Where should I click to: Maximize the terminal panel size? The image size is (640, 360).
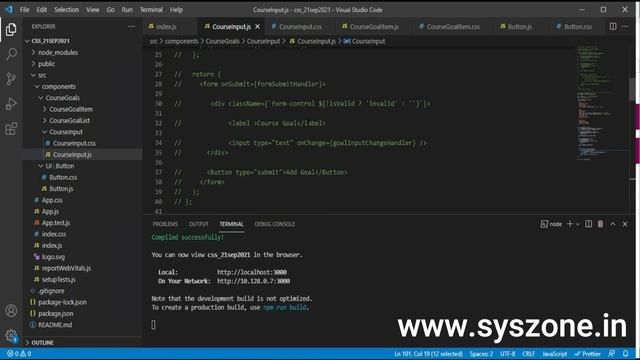613,224
